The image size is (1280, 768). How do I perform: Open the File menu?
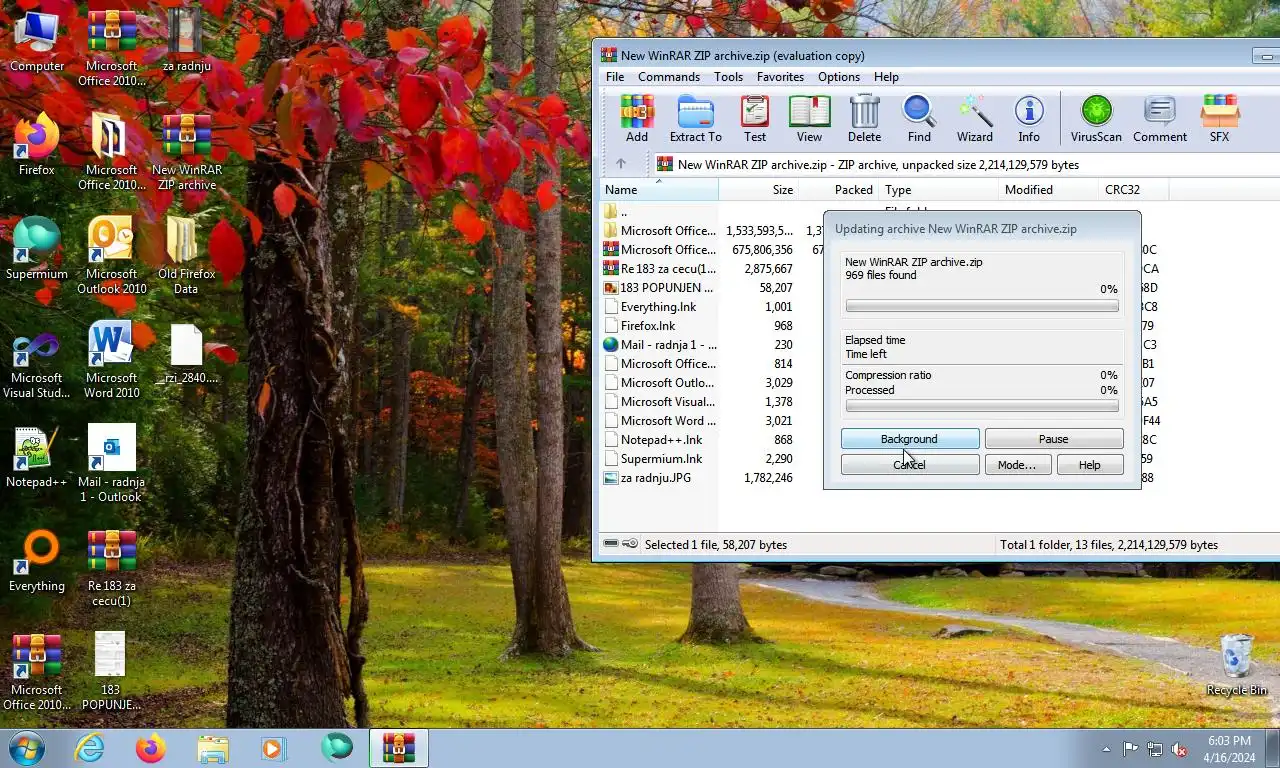(x=615, y=77)
